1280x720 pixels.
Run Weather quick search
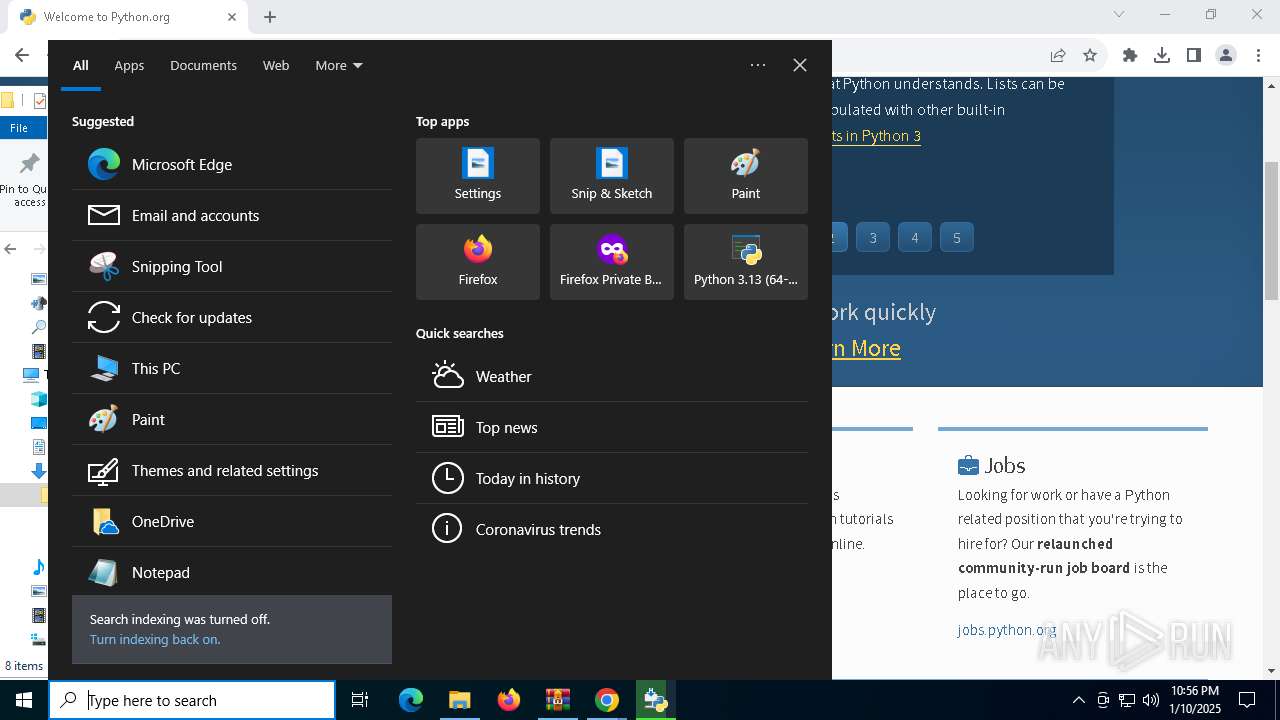(612, 376)
